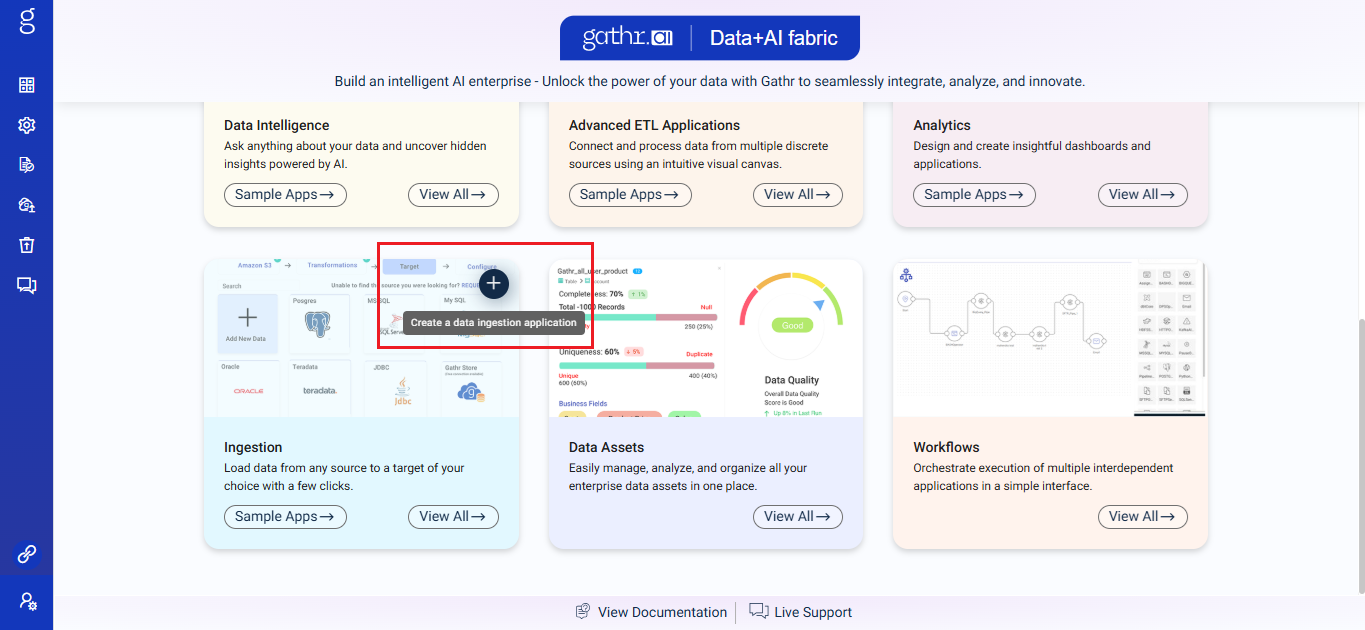Viewport: 1365px width, 630px height.
Task: Open the user settings icon at sidebar bottom
Action: coord(27,601)
